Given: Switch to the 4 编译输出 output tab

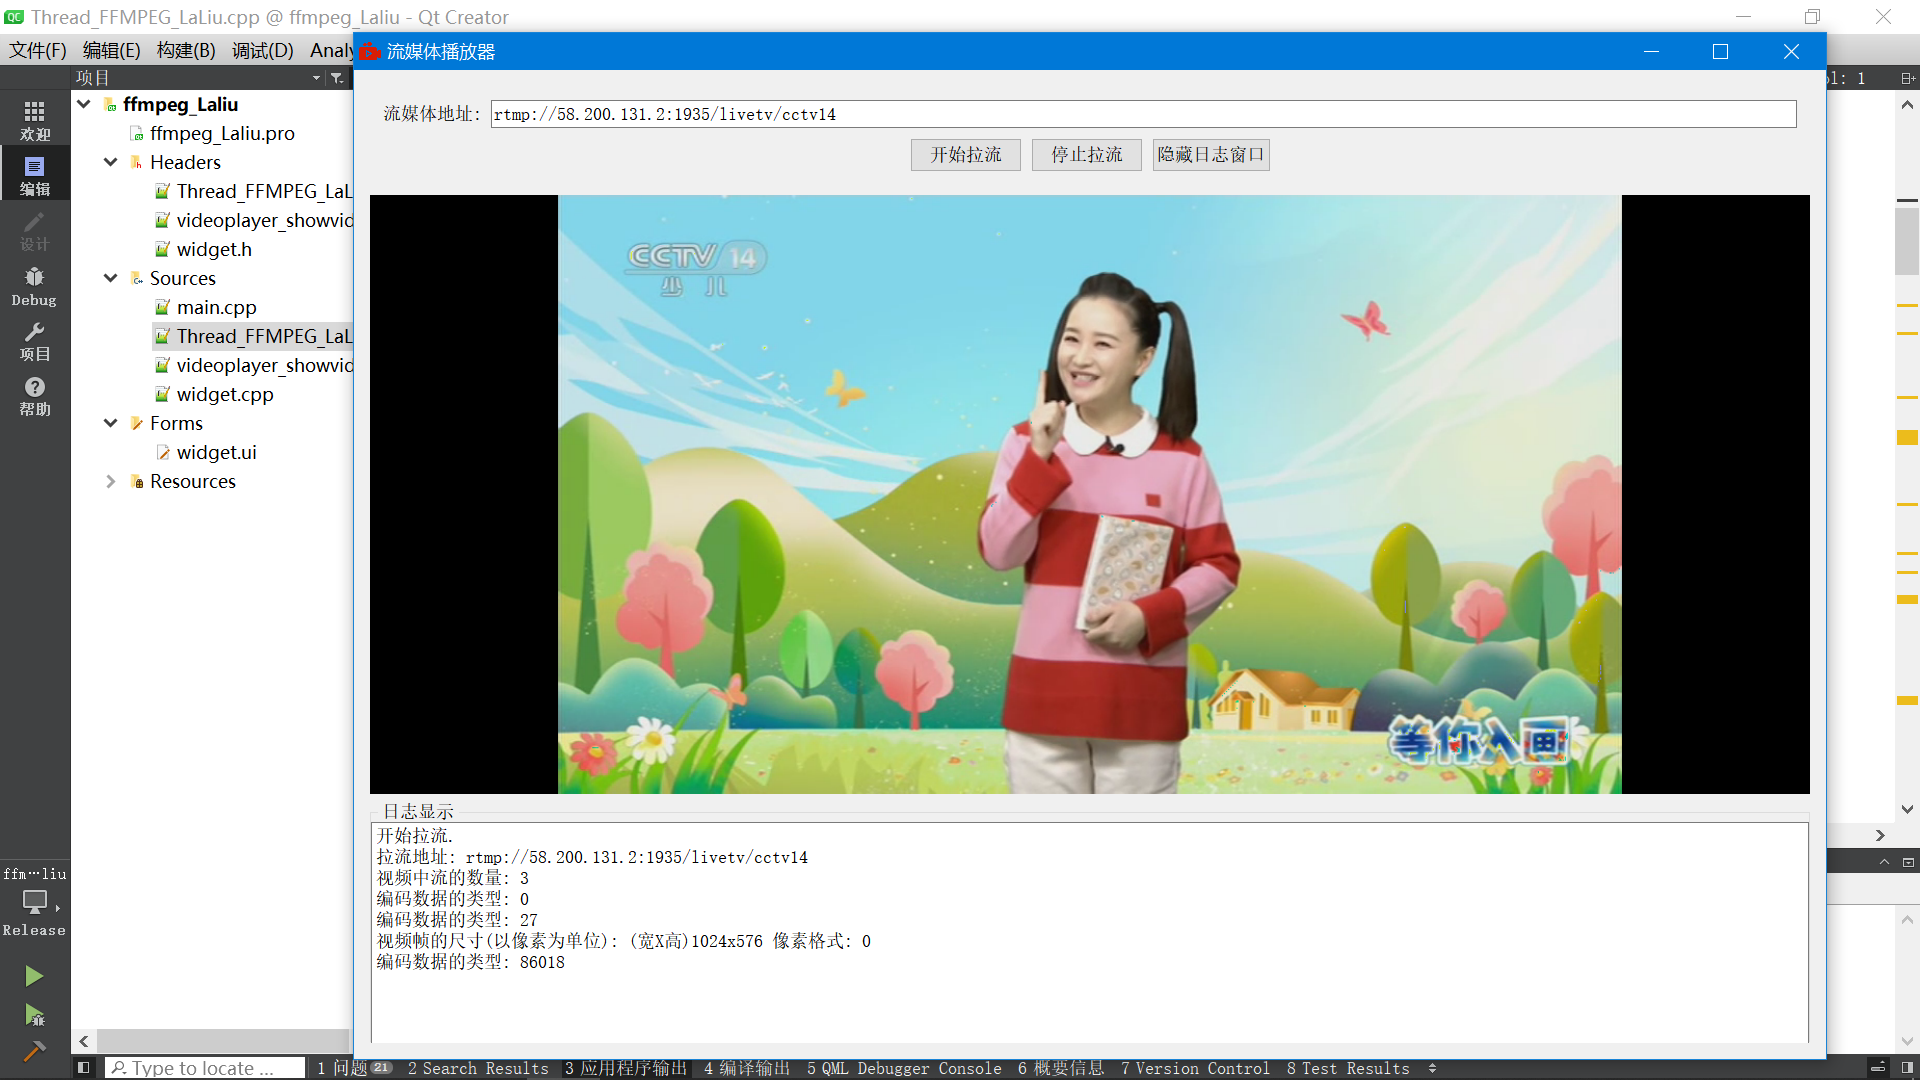Looking at the screenshot, I should tap(746, 1068).
